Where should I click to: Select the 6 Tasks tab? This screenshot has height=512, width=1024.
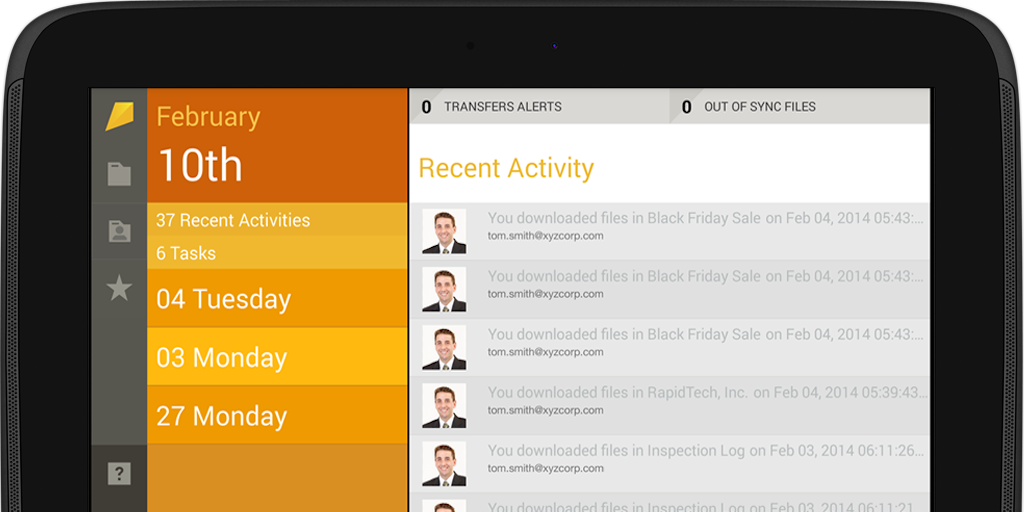tap(277, 253)
